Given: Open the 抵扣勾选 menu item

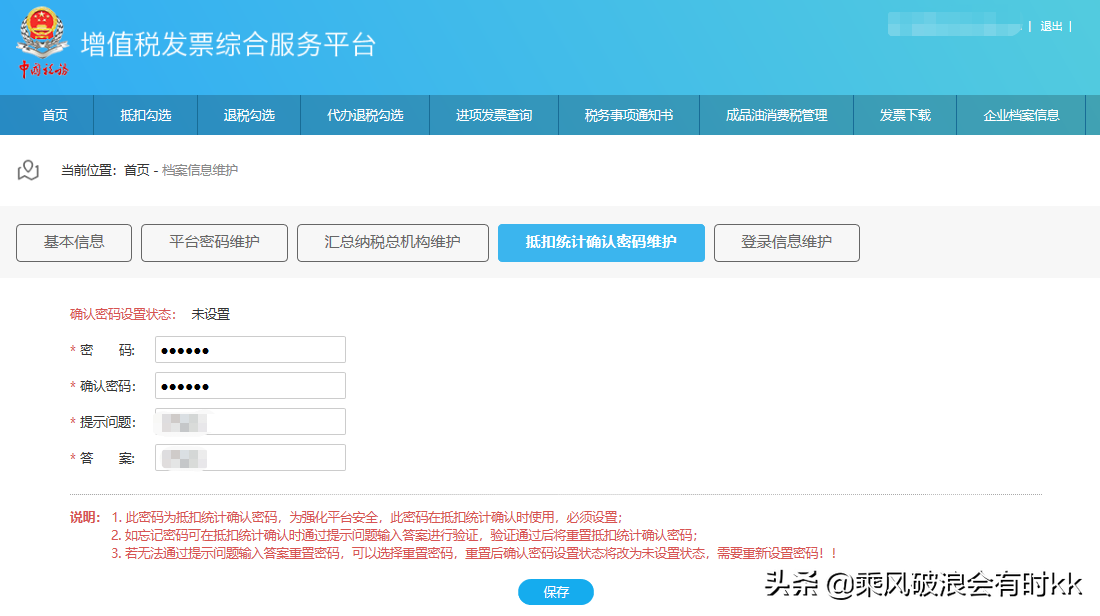Looking at the screenshot, I should point(143,114).
